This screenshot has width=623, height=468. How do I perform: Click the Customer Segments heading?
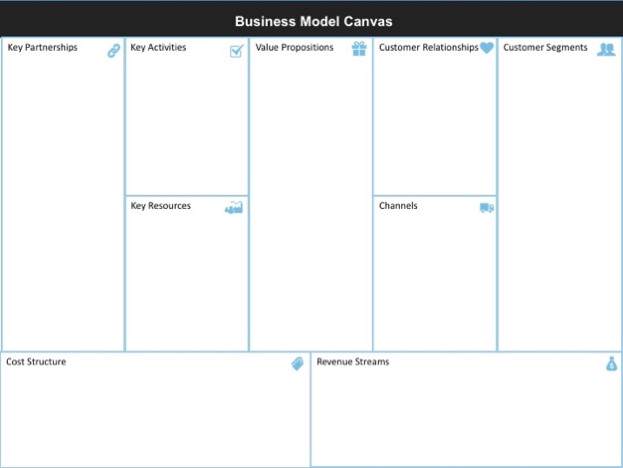pyautogui.click(x=545, y=47)
